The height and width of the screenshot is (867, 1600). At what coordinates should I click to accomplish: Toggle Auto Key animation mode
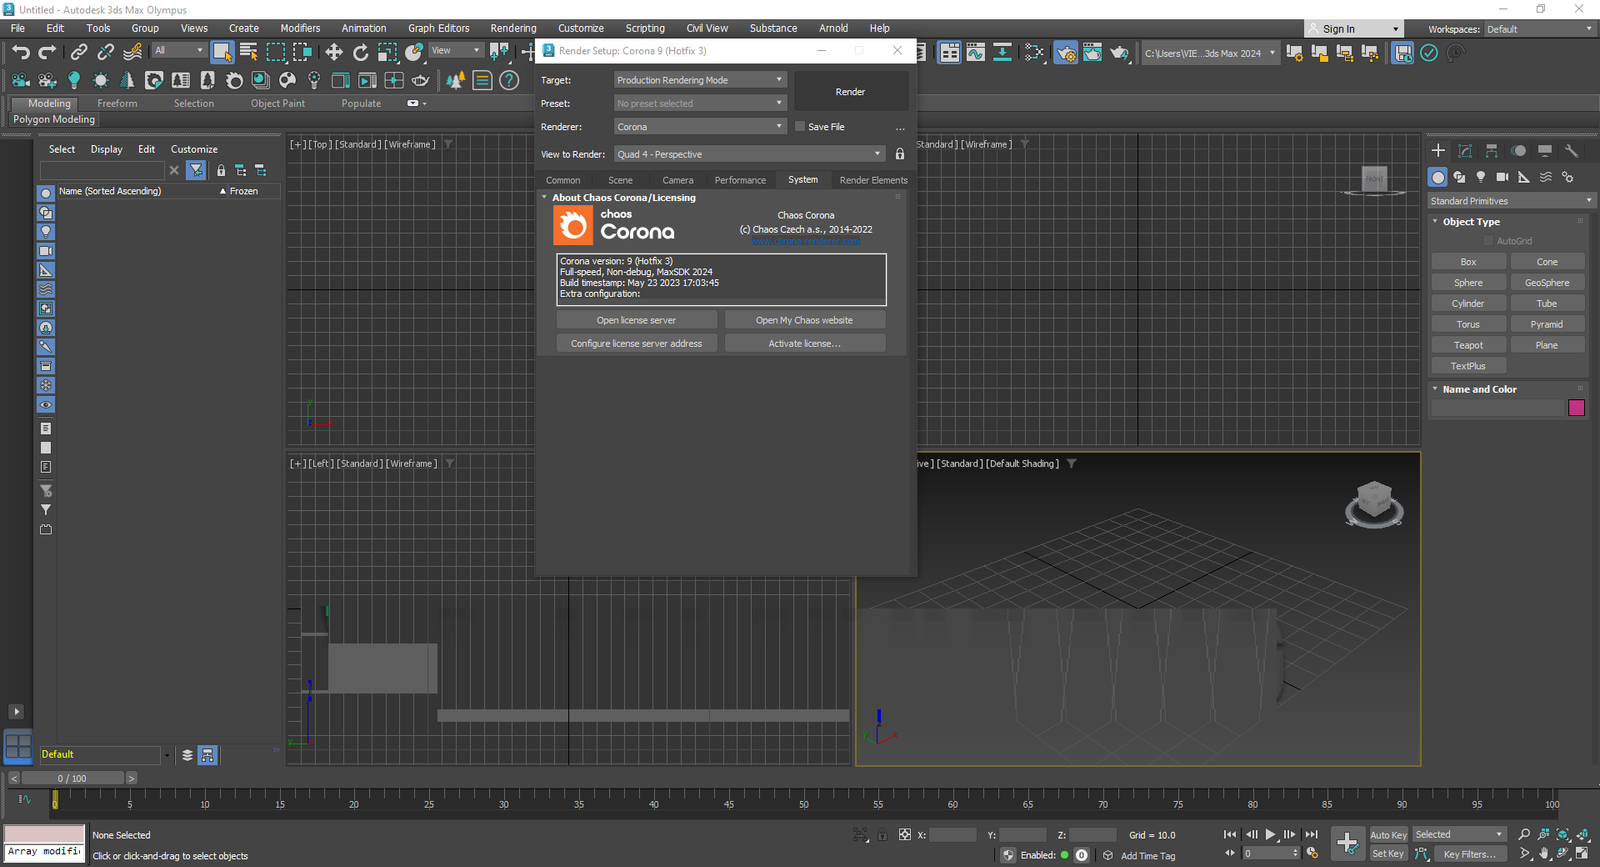tap(1388, 835)
